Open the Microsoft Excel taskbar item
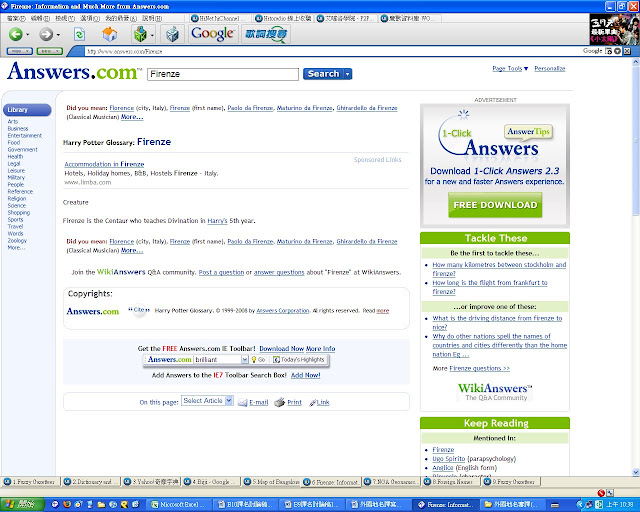The width and height of the screenshot is (640, 512). click(x=178, y=505)
